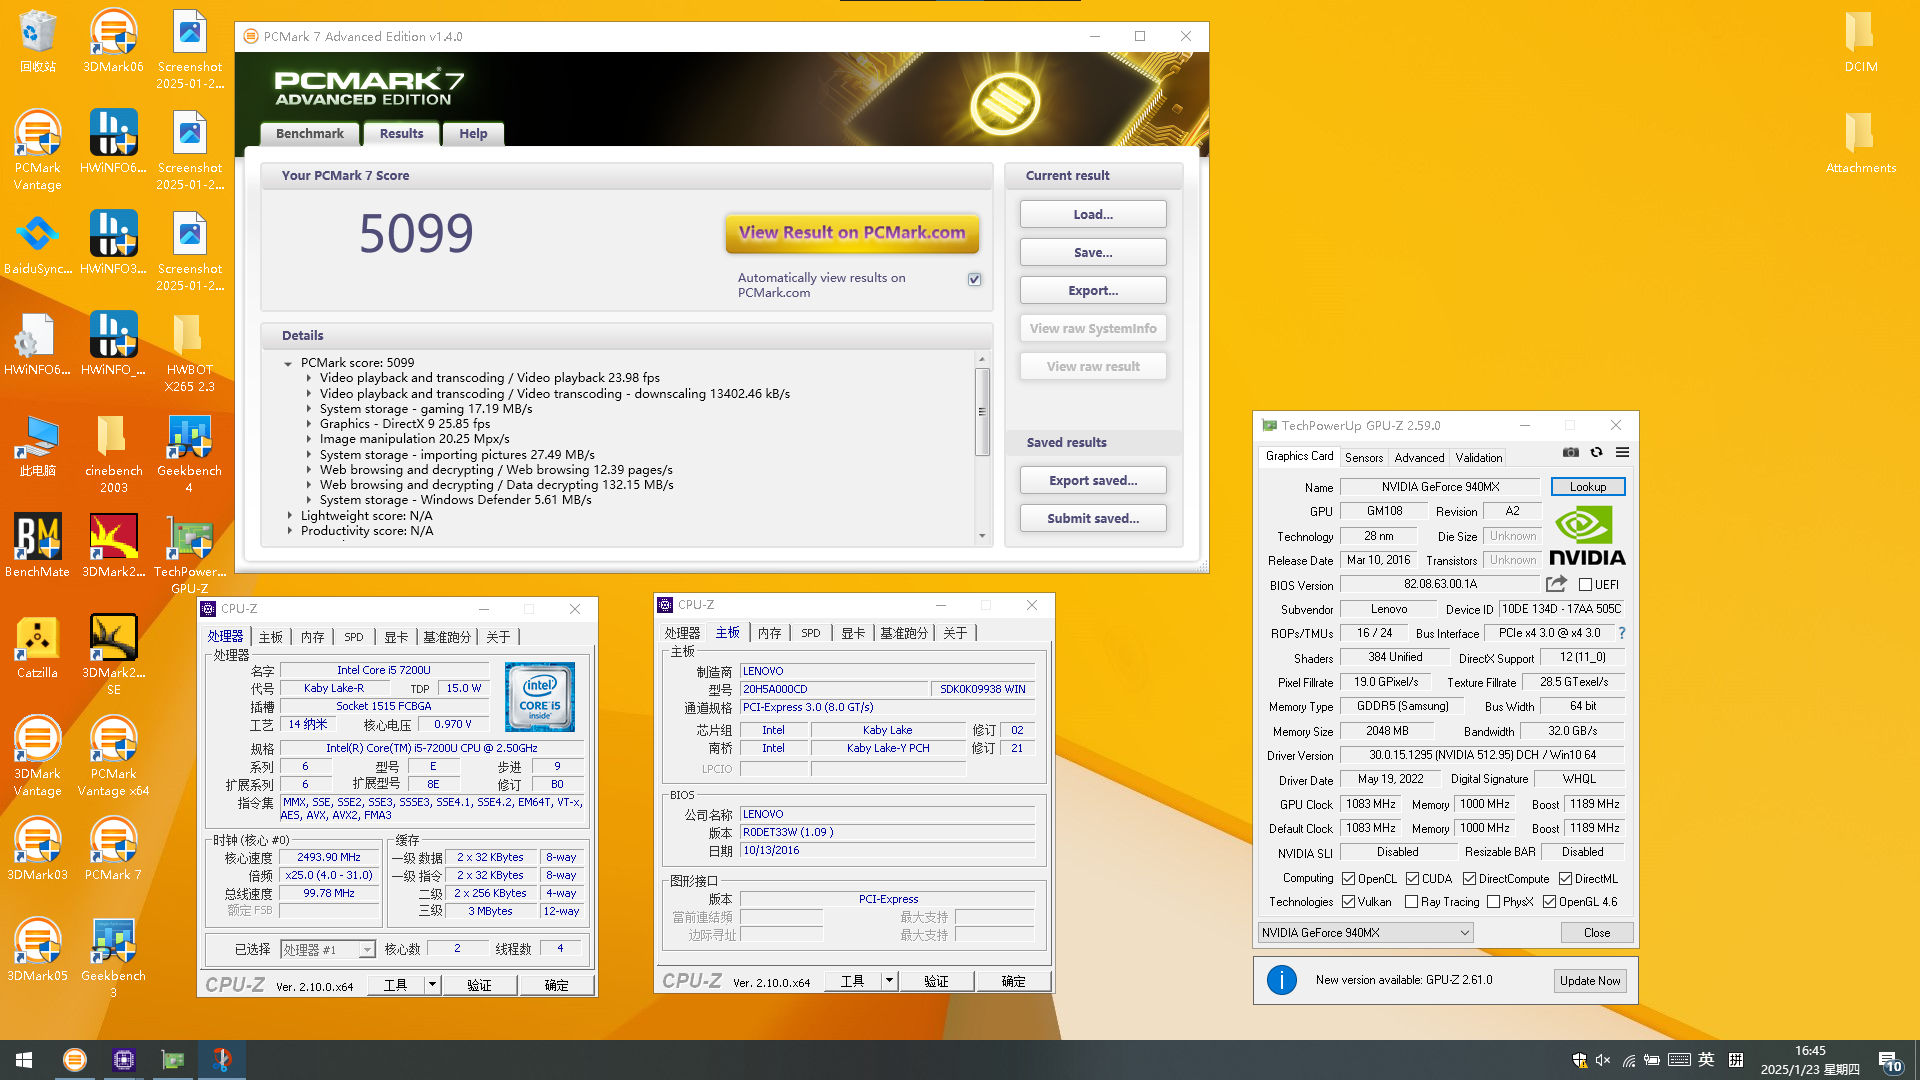Open the PCMark 7 desktop shortcut

[x=113, y=850]
